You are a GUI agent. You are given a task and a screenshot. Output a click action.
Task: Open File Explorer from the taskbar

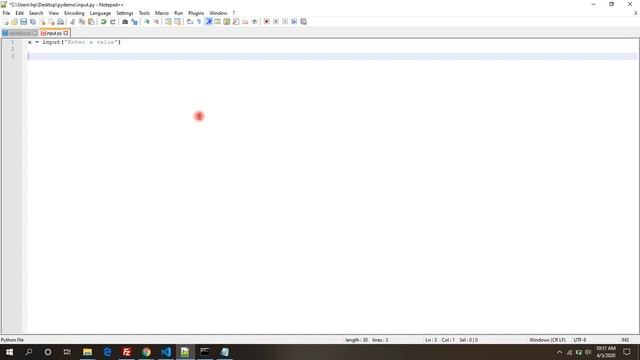click(x=87, y=352)
